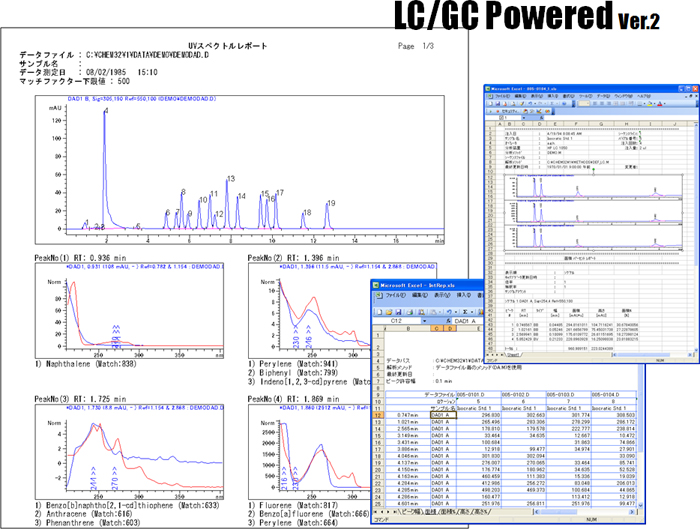This screenshot has height=529, width=700.
Task: Click formula bar showing DAD1 A
Action: pos(467,321)
